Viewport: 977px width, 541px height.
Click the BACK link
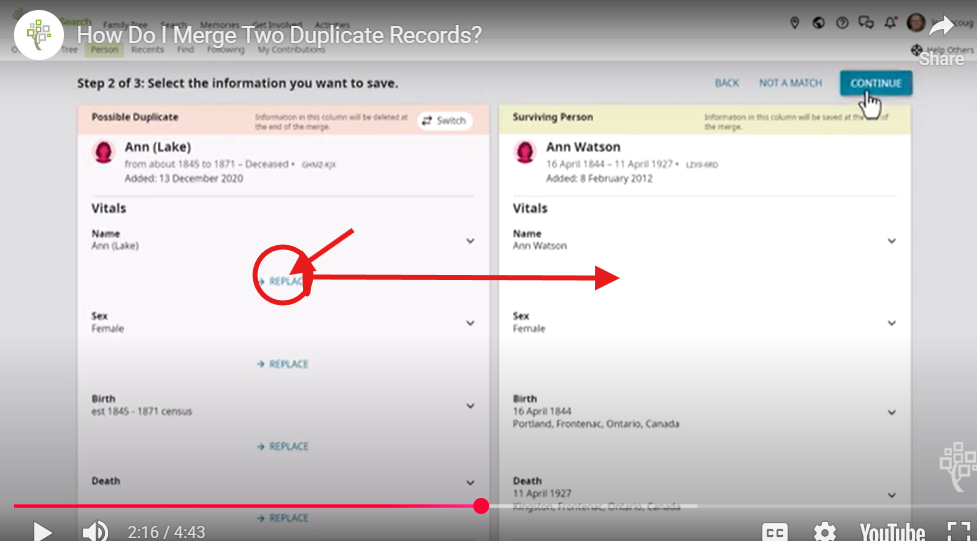727,83
